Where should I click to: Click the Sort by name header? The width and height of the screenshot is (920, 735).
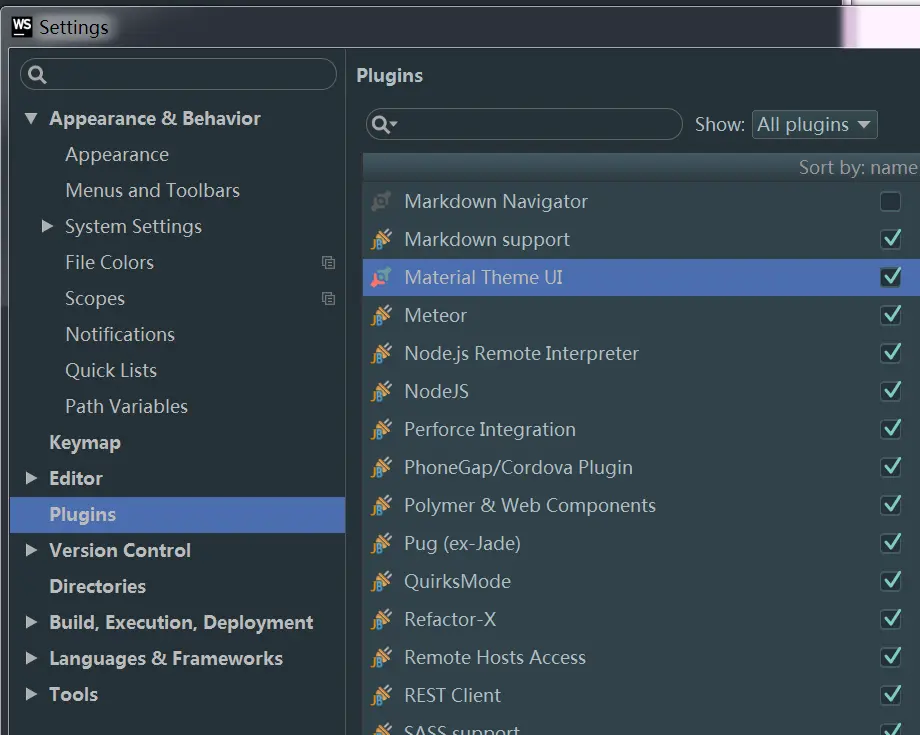pos(857,168)
